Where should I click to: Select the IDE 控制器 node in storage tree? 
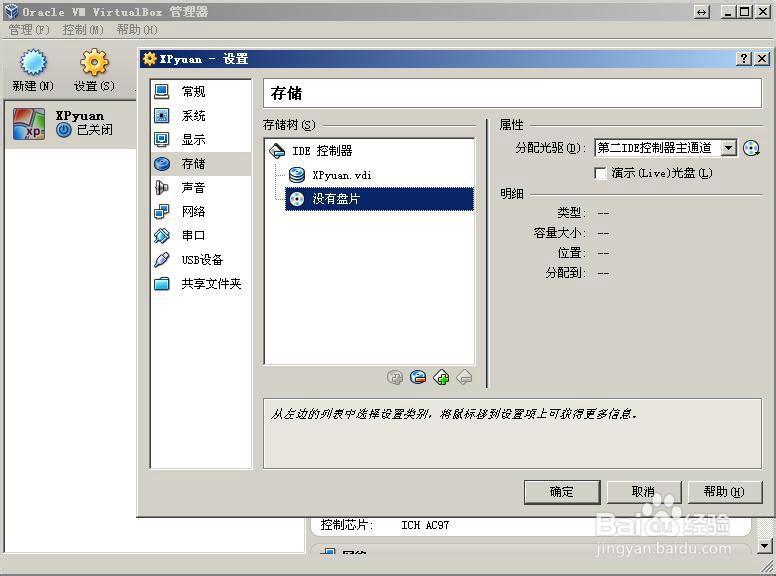(311, 151)
